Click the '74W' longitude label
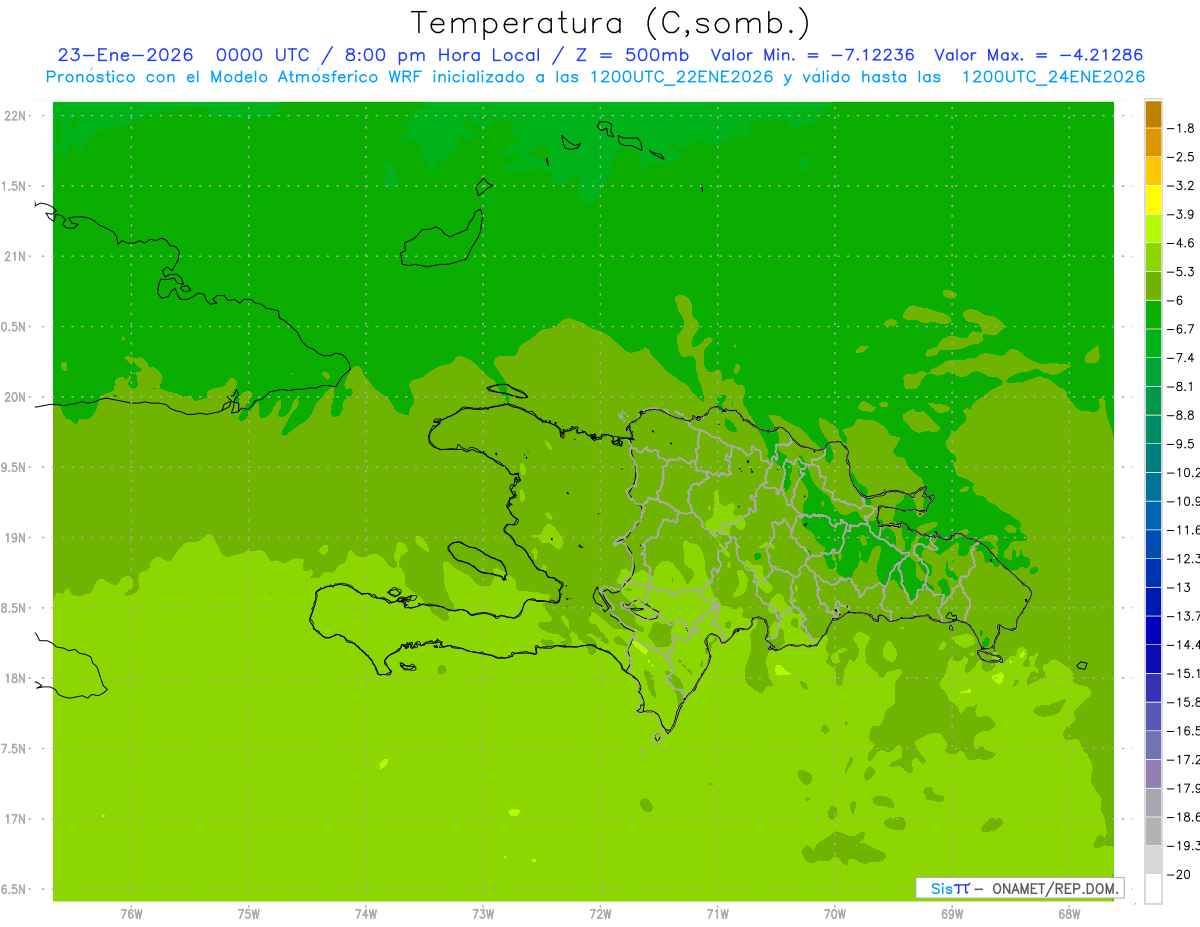 click(366, 914)
